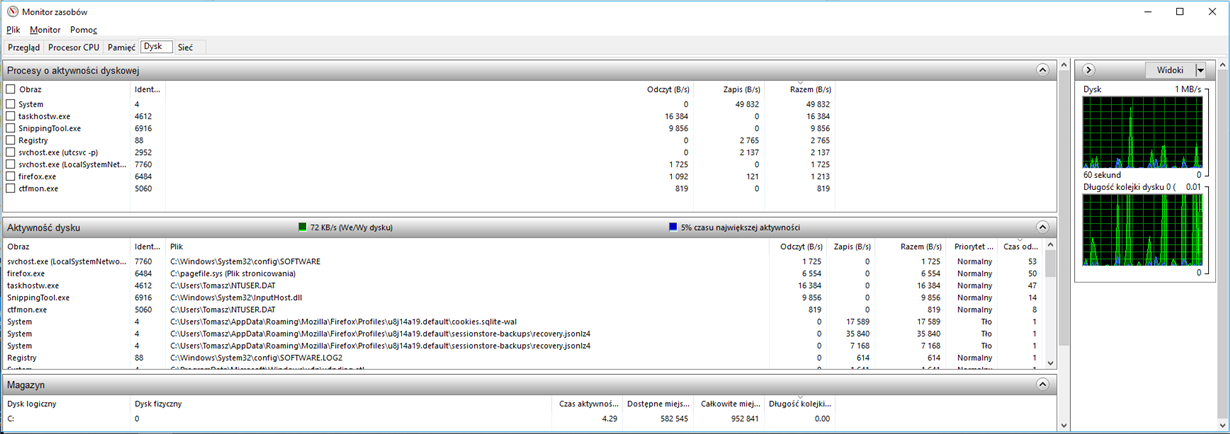Check the System process checkbox
This screenshot has width=1230, height=434.
click(11, 104)
